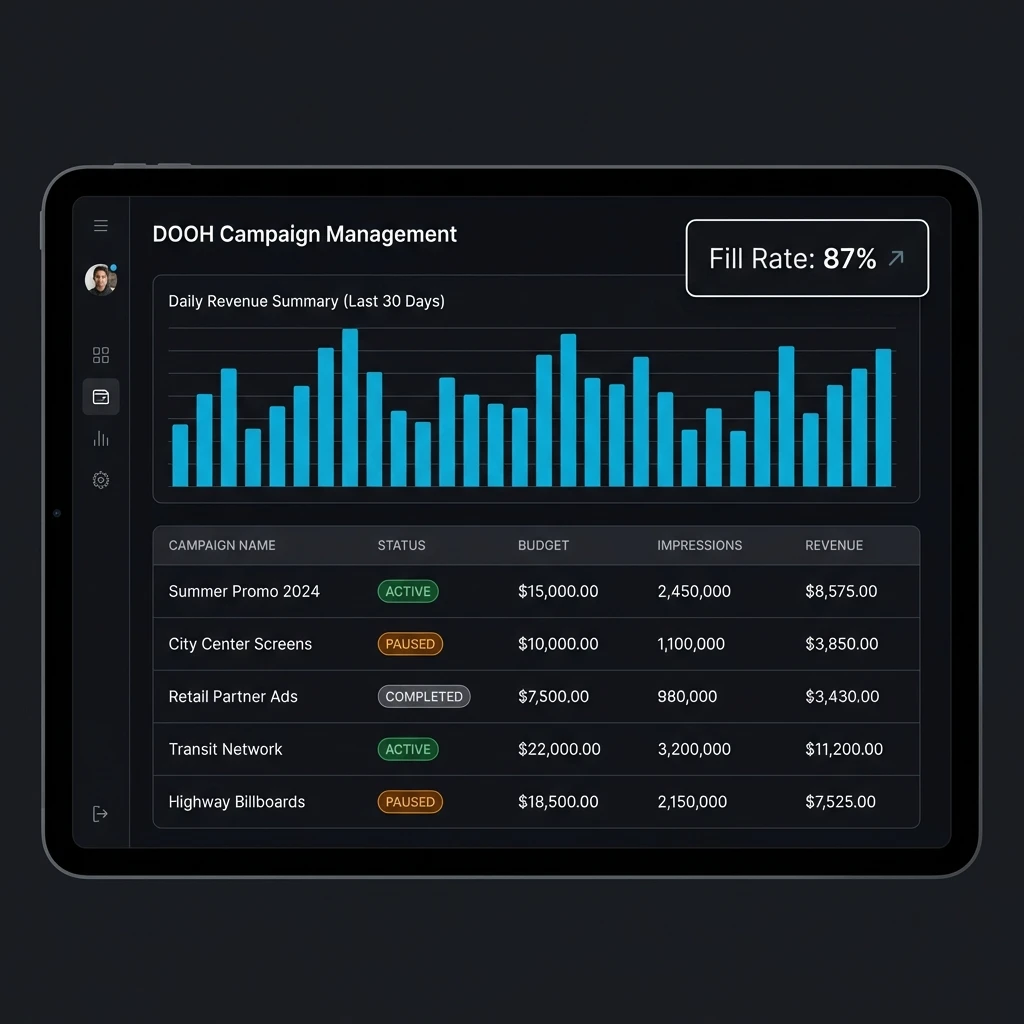The image size is (1024, 1024).
Task: Open the campaigns panel icon in sidebar
Action: (x=100, y=396)
